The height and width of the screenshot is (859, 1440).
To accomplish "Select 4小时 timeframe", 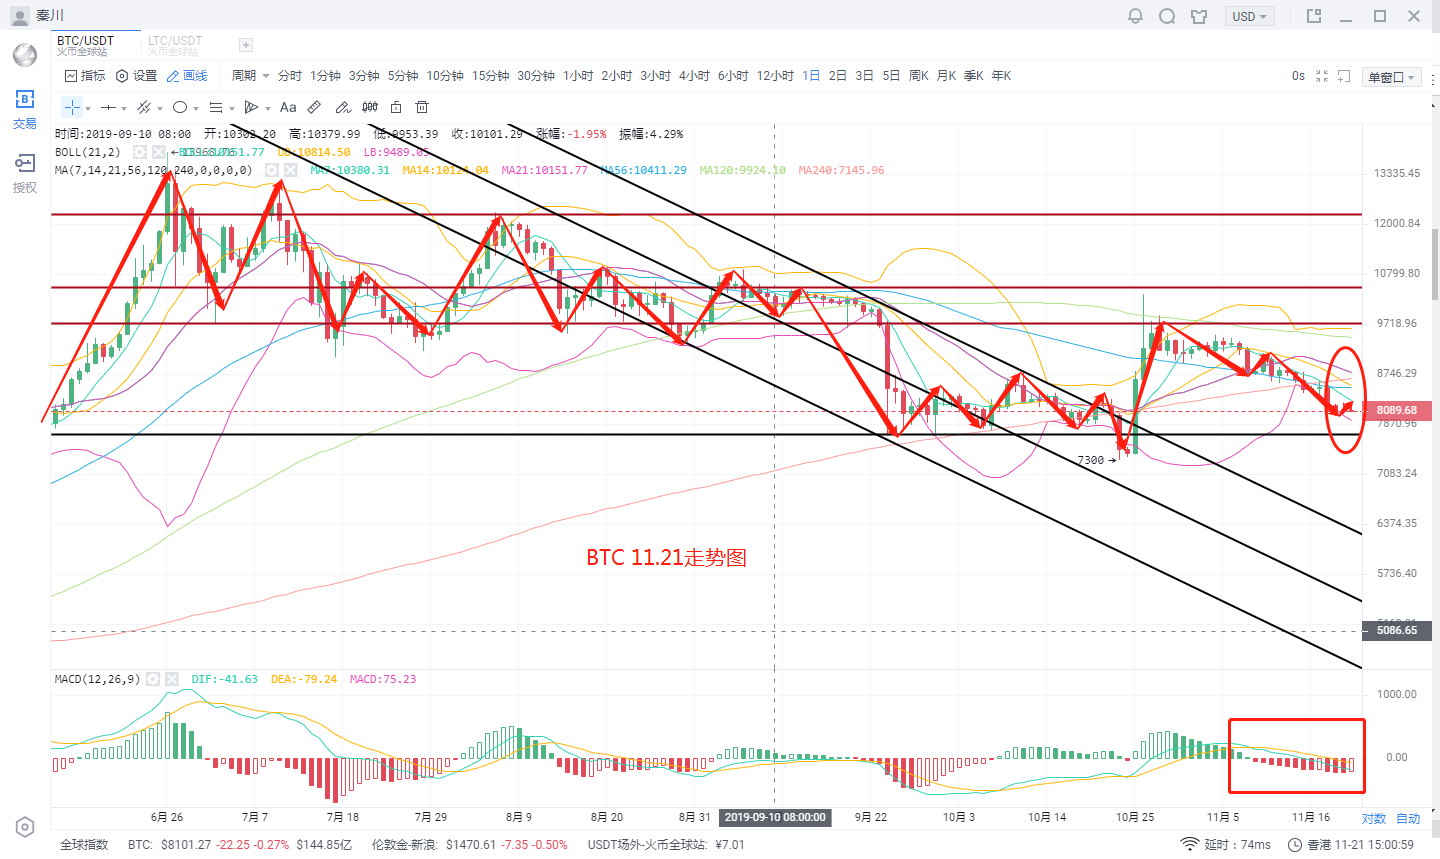I will coord(694,76).
